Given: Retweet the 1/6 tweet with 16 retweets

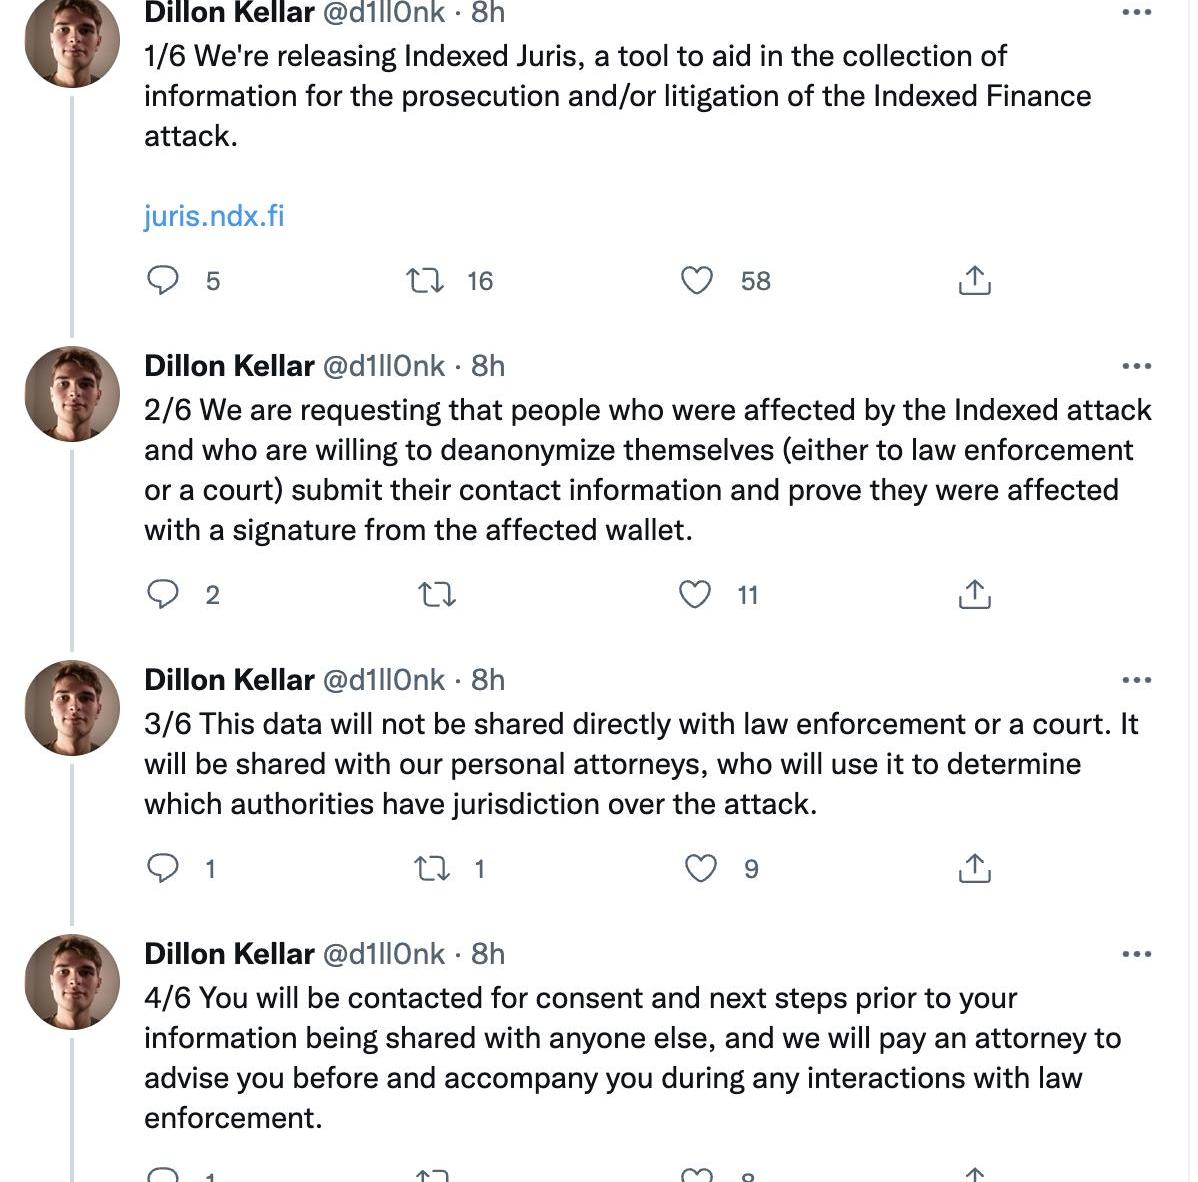Looking at the screenshot, I should 426,281.
